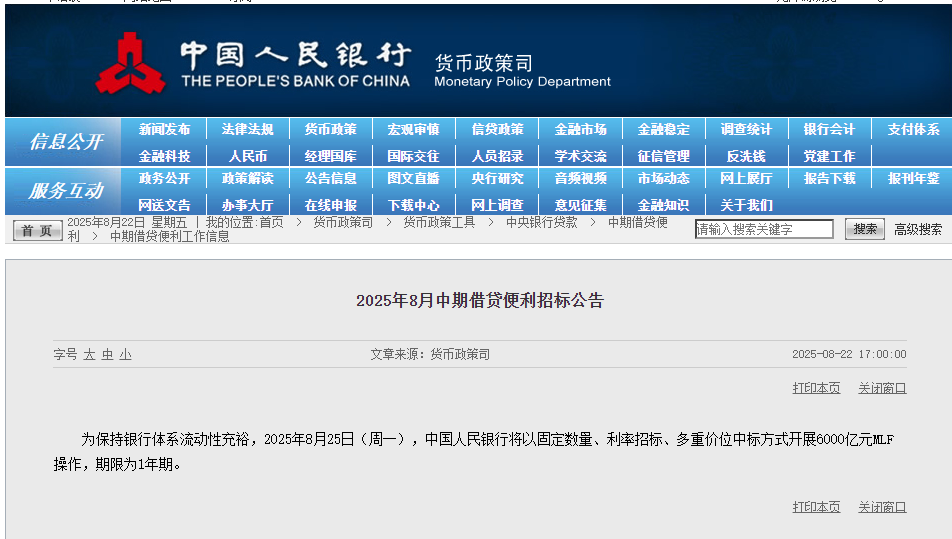Open the 在线申报 menu item

[x=330, y=205]
